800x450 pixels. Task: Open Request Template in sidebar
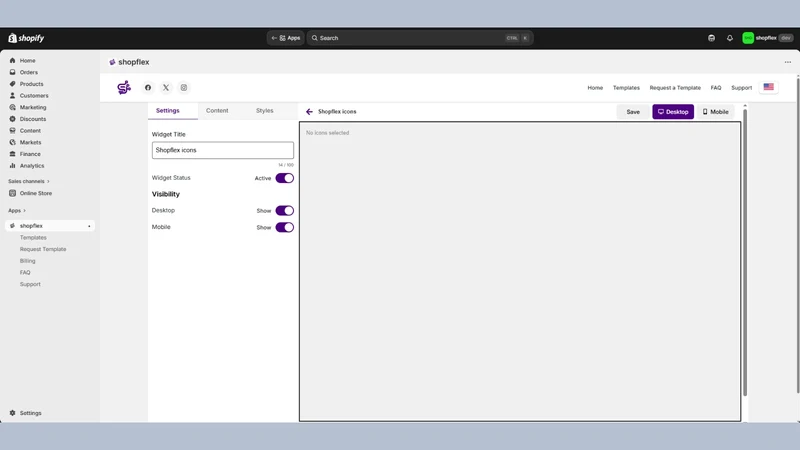[43, 249]
